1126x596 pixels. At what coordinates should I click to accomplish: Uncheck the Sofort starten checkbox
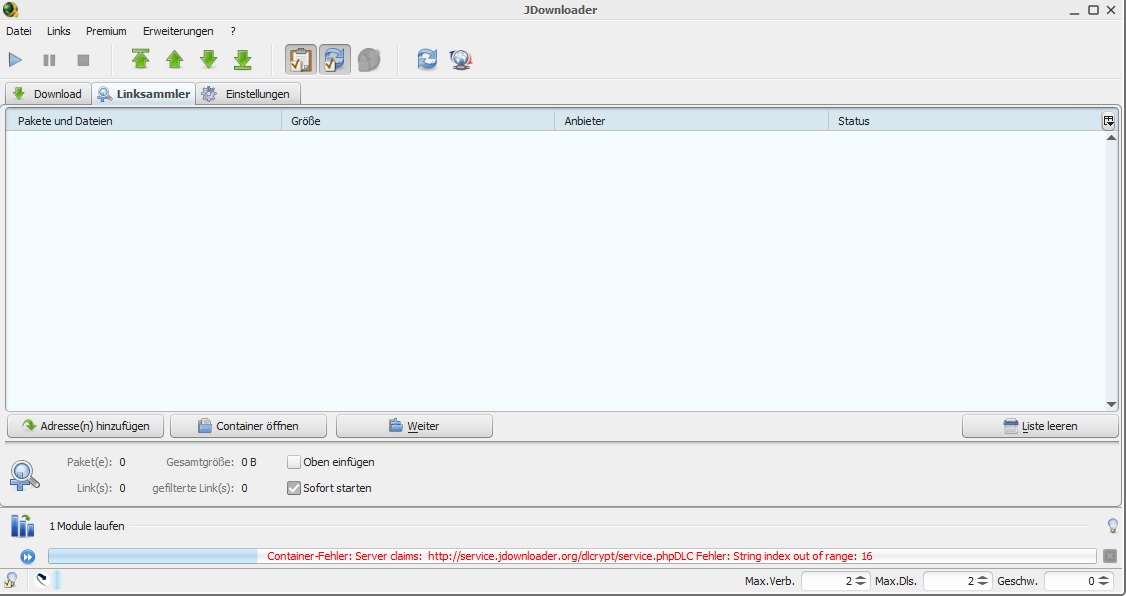tap(294, 488)
